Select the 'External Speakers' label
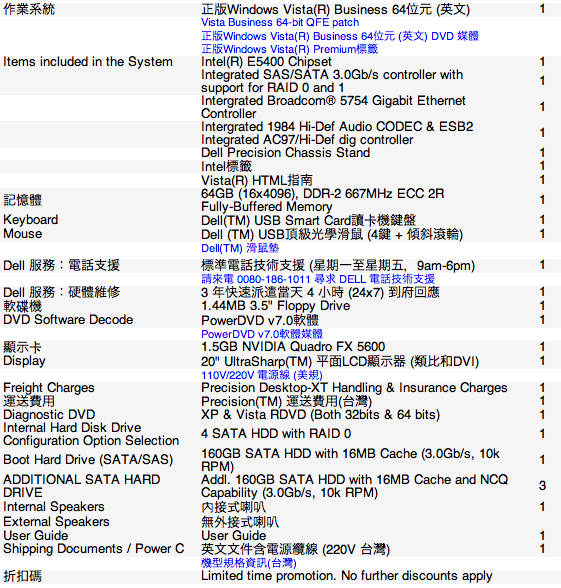Screen dimensions: 561x588 click(56, 522)
